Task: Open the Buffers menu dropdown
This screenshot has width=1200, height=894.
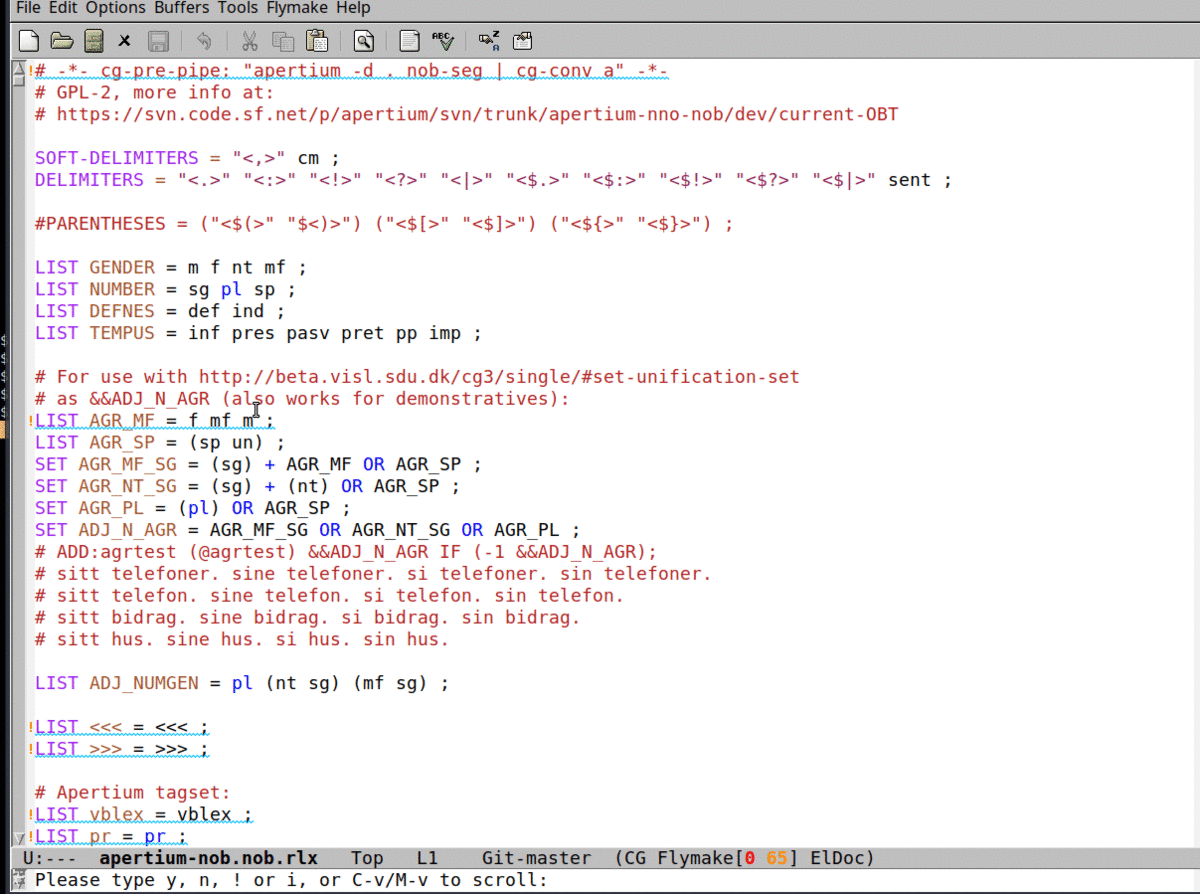Action: [x=182, y=8]
